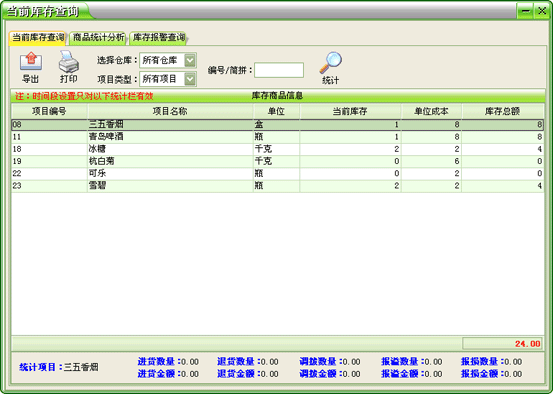This screenshot has height=394, width=553.
Task: Click the 单位成本 column header
Action: coord(431,111)
